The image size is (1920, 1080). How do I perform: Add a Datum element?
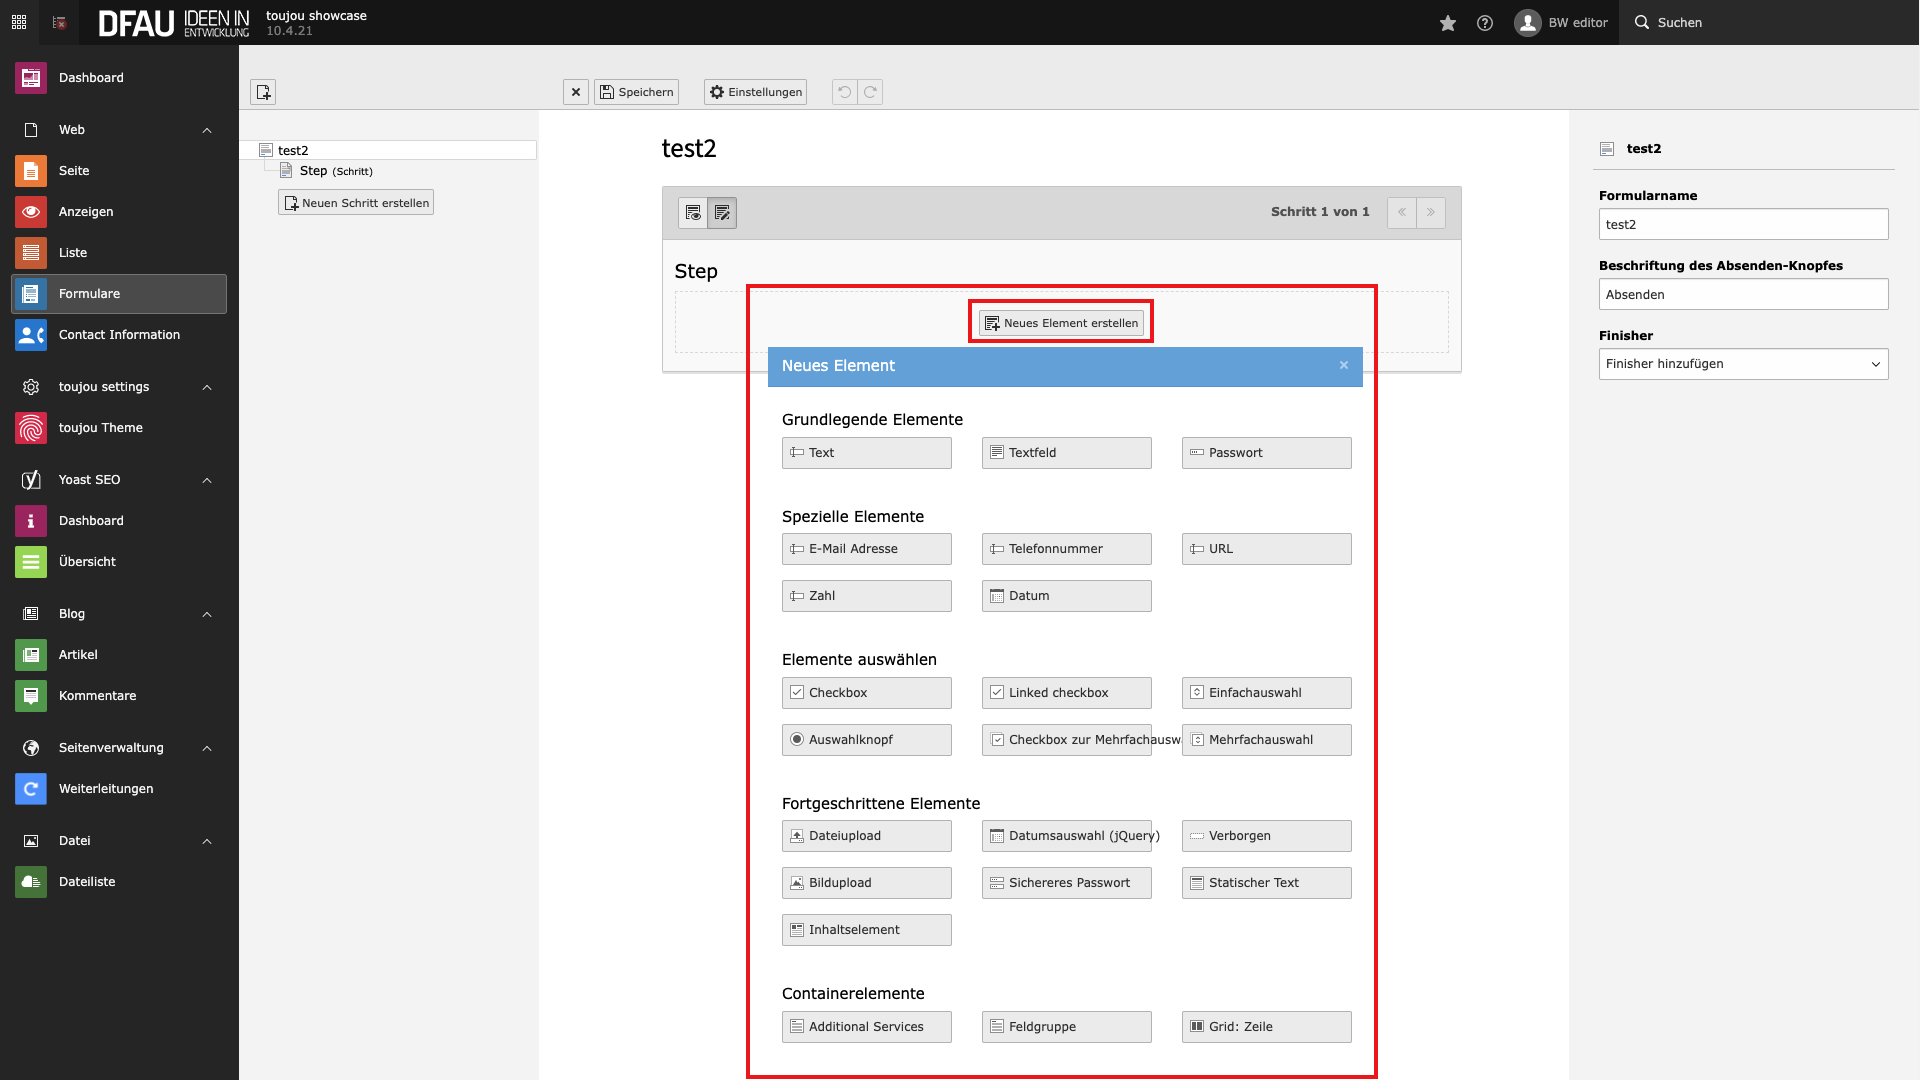click(x=1067, y=596)
